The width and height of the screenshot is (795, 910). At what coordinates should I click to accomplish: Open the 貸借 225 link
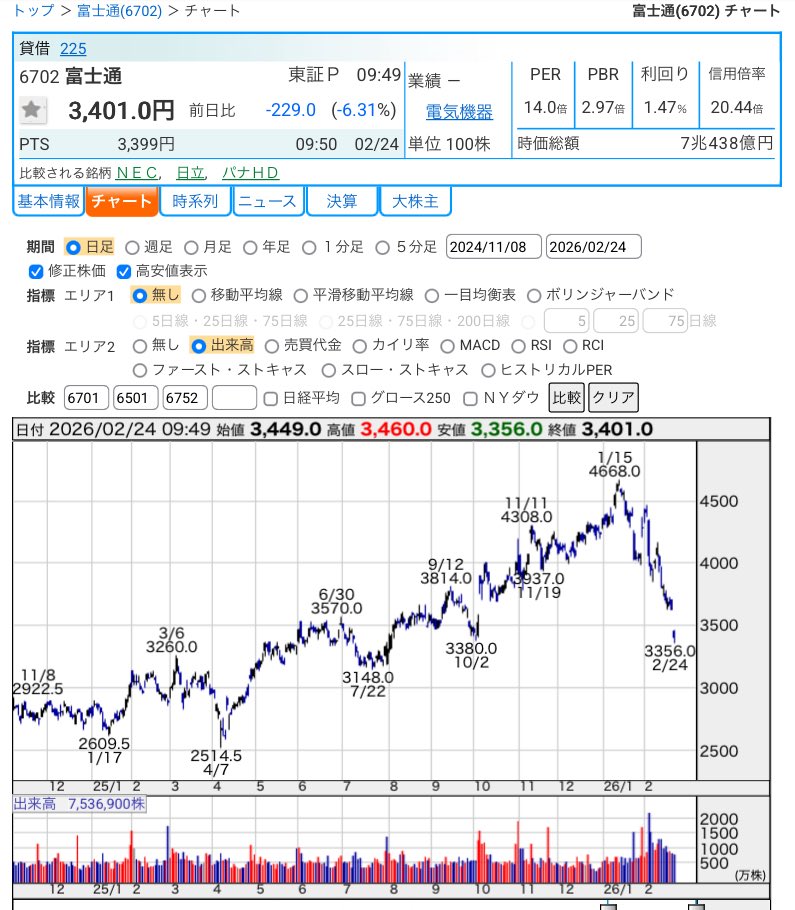click(x=73, y=49)
